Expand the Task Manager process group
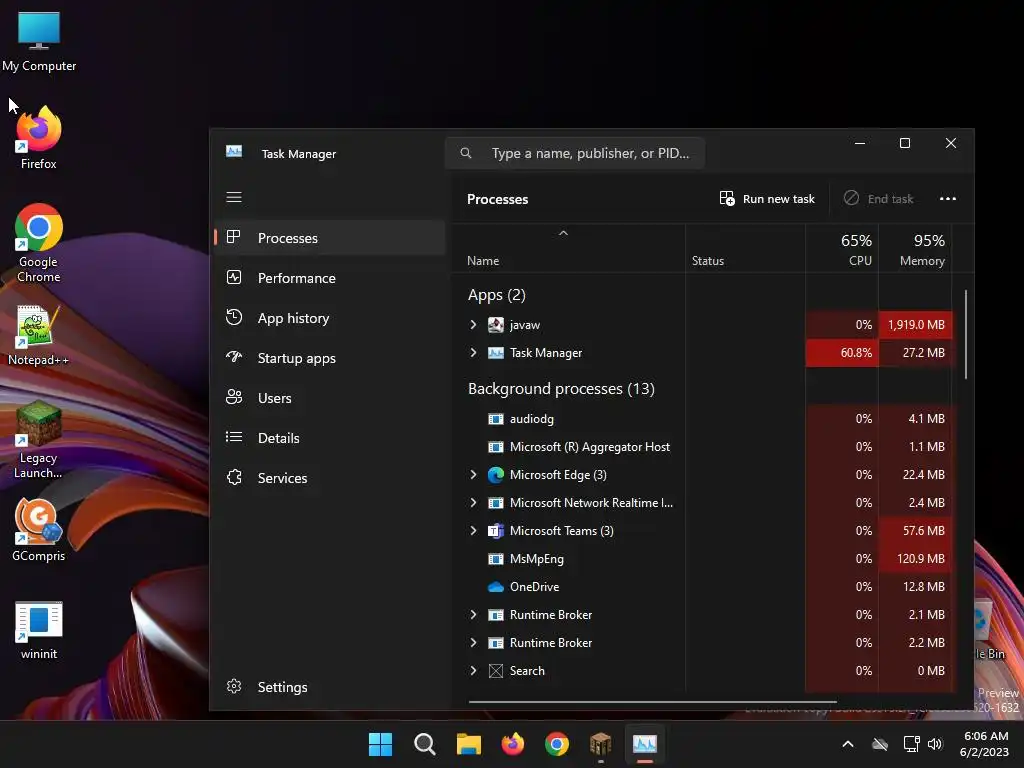The width and height of the screenshot is (1024, 768). point(473,353)
